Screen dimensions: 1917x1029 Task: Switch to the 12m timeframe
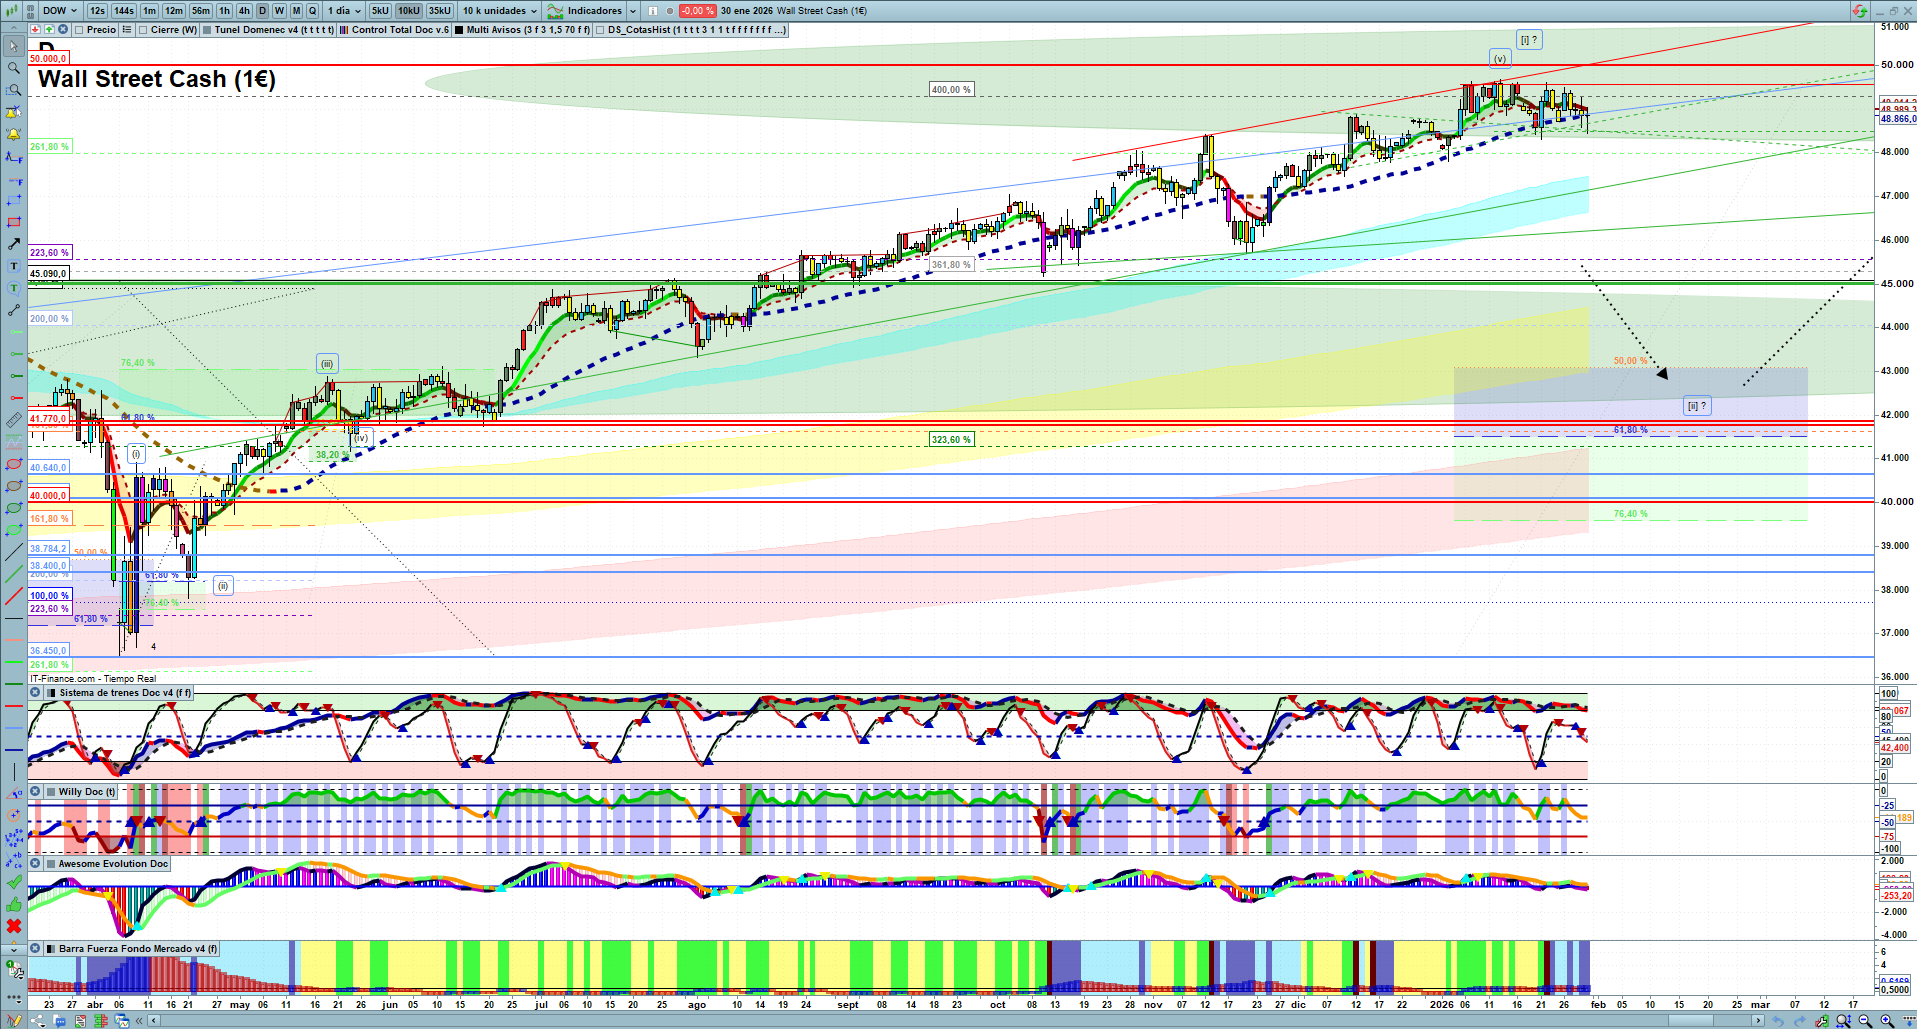(174, 11)
